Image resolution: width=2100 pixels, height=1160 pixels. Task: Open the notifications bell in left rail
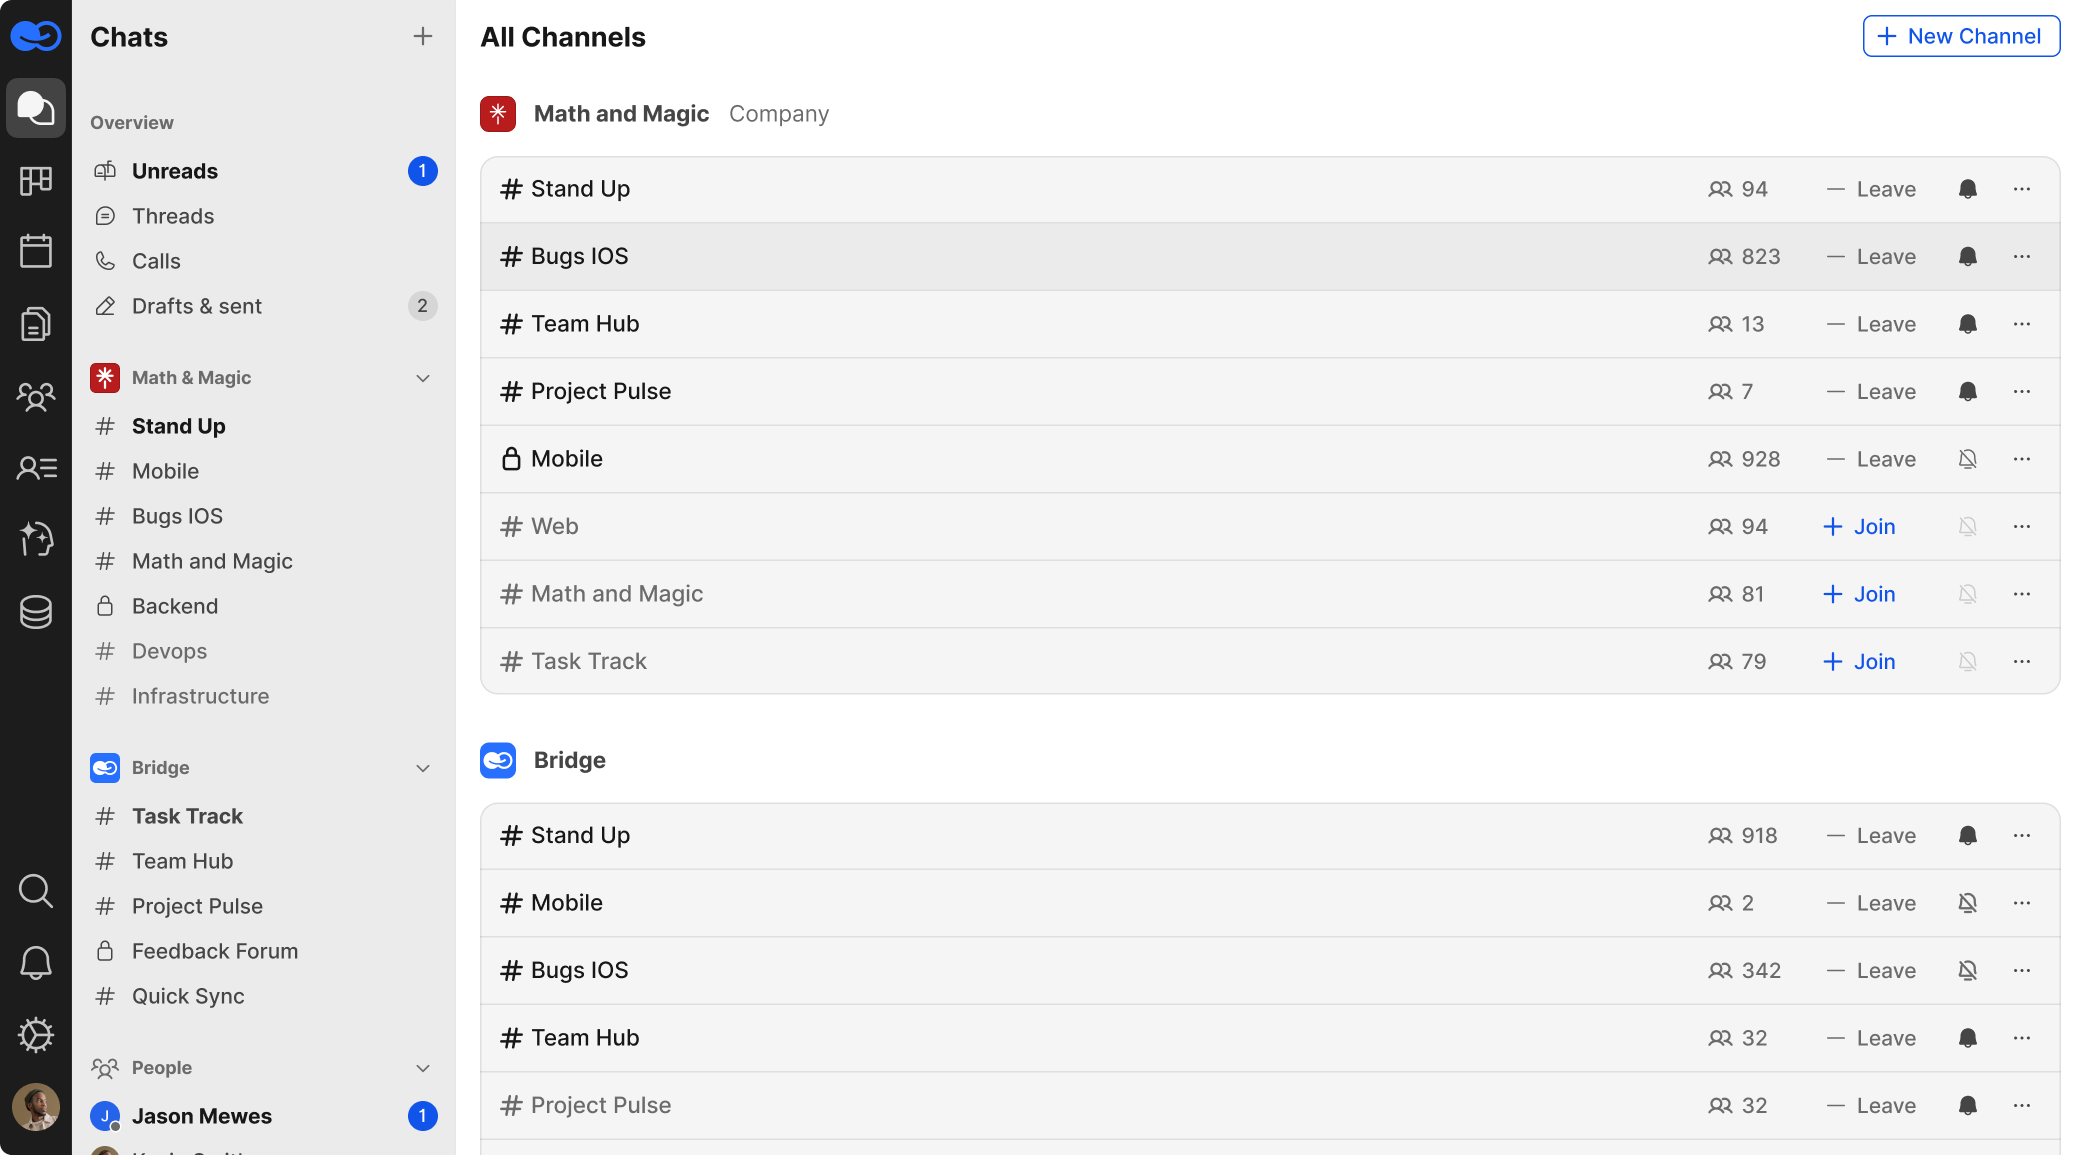click(36, 963)
